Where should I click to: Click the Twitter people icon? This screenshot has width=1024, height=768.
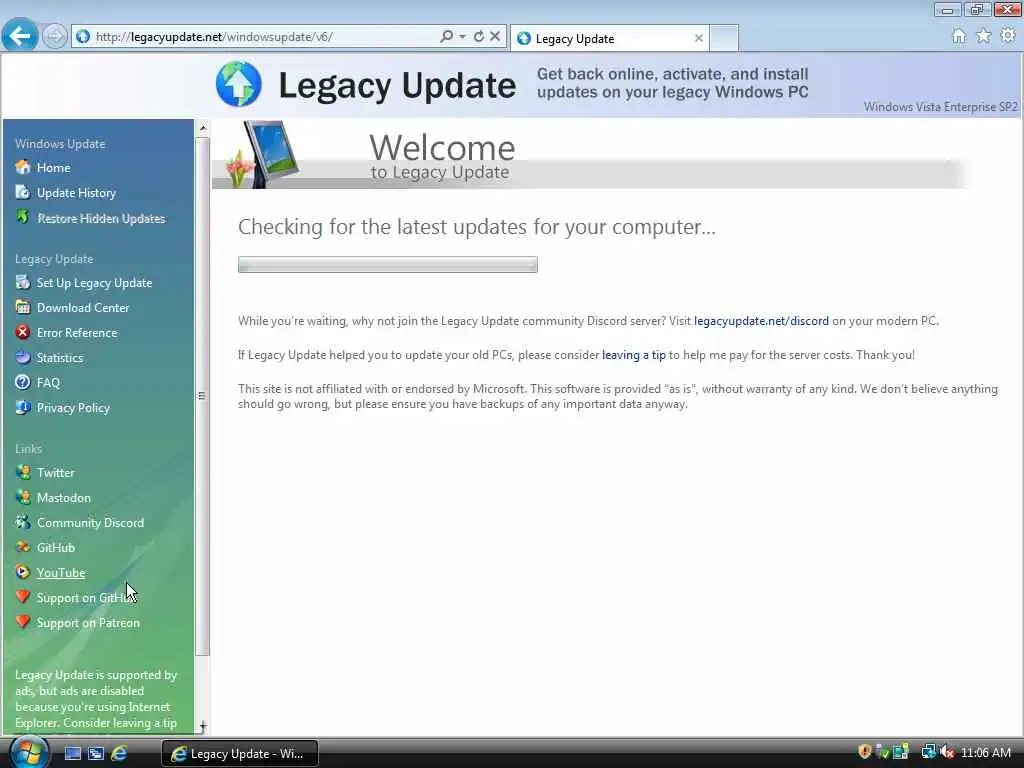pos(23,472)
